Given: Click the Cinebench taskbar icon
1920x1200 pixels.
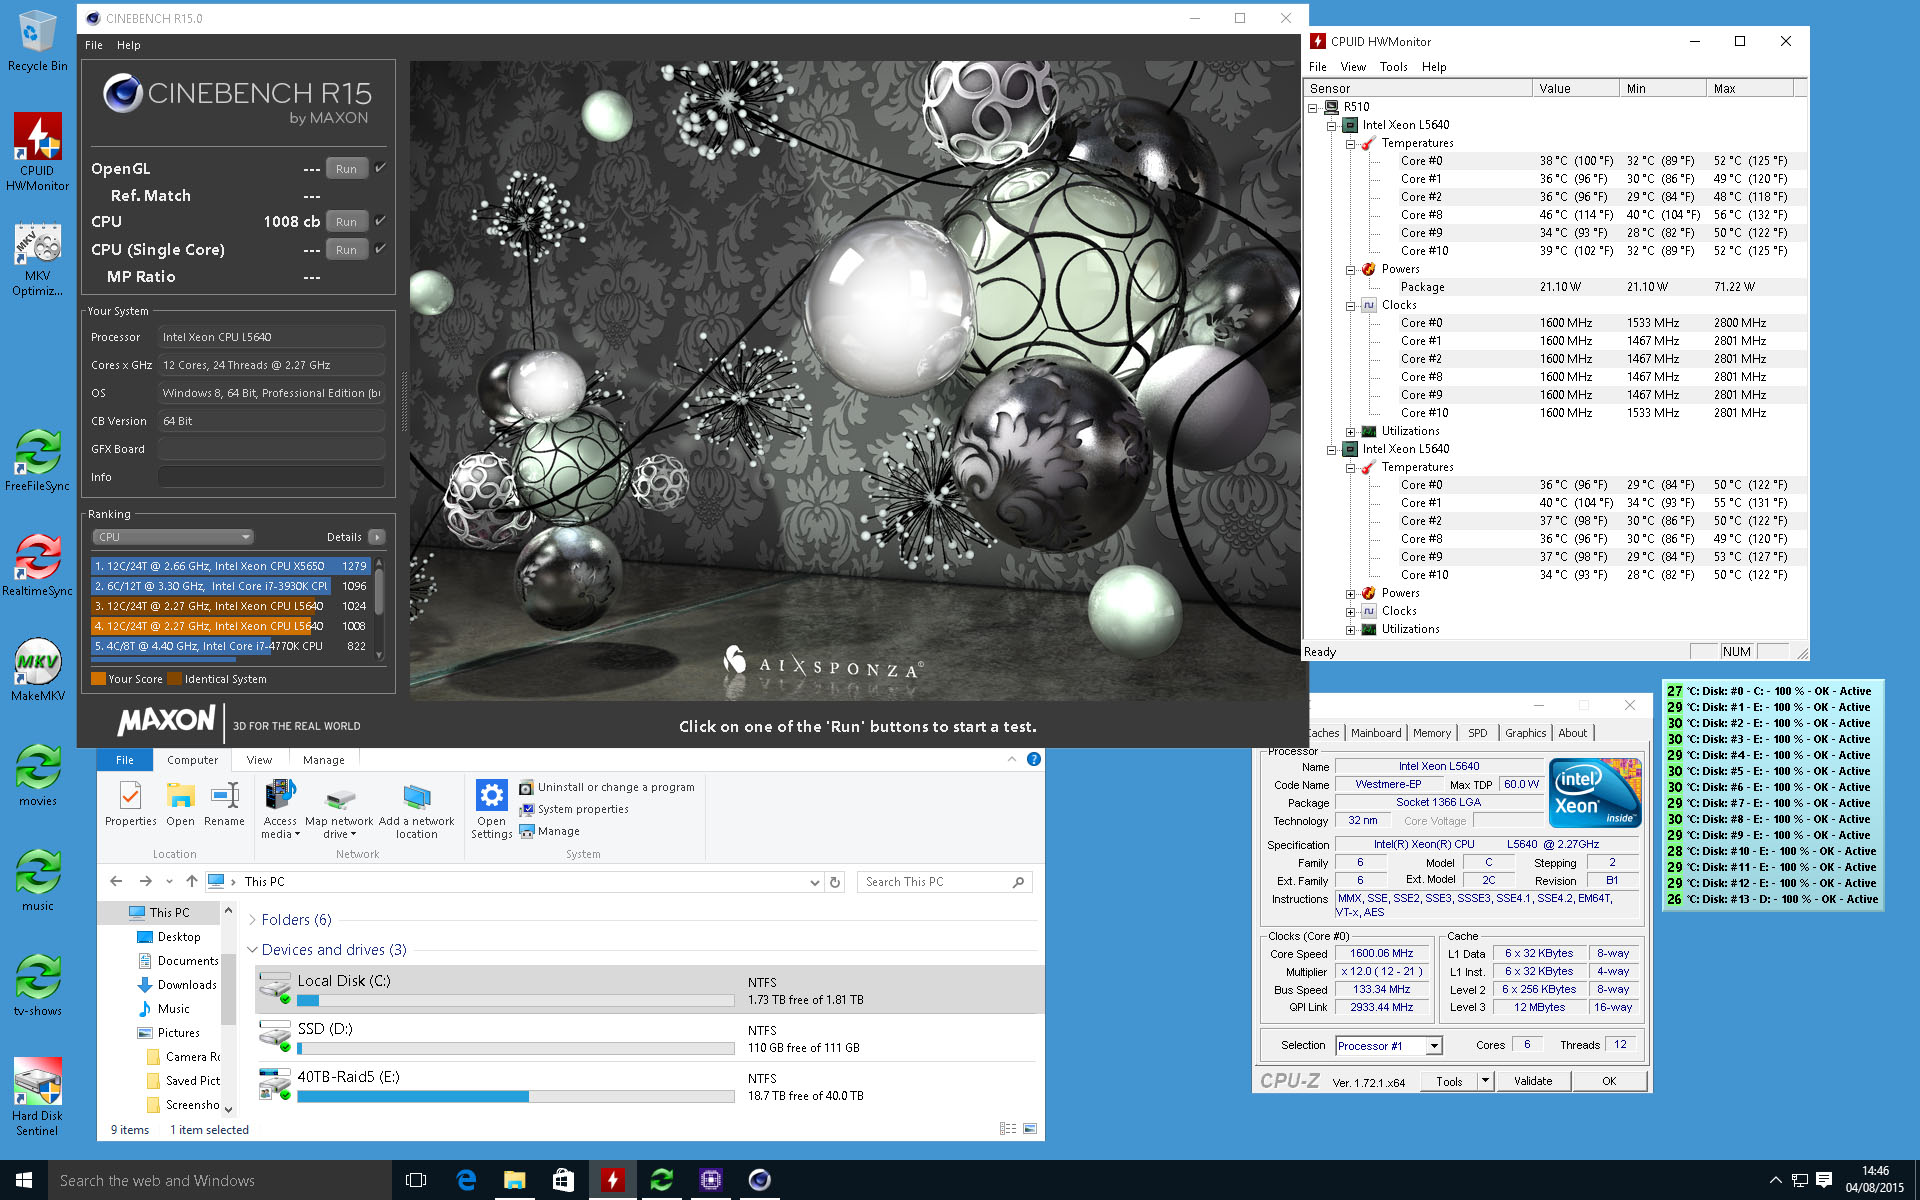Looking at the screenshot, I should (x=759, y=1180).
